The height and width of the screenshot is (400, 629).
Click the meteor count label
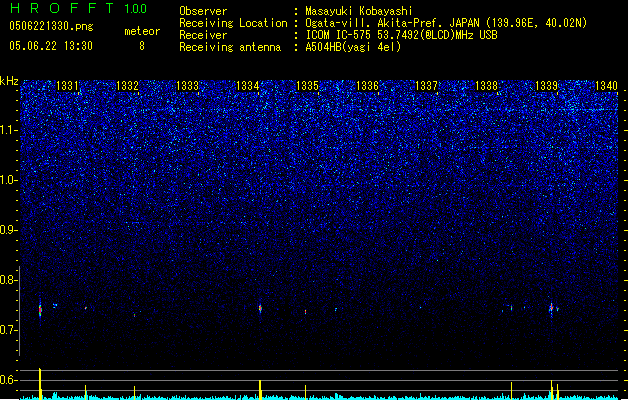[x=142, y=31]
